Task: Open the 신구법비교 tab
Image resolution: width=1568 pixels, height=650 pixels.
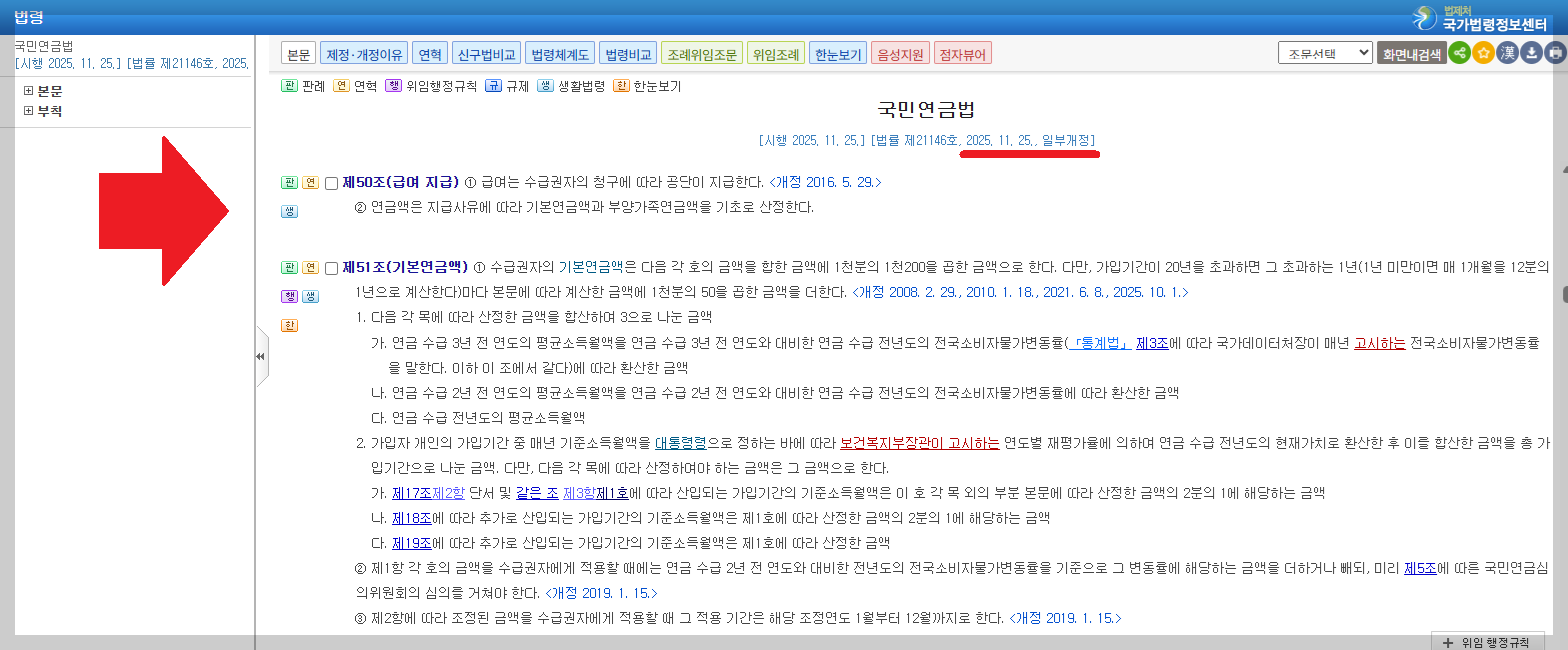Action: (485, 54)
